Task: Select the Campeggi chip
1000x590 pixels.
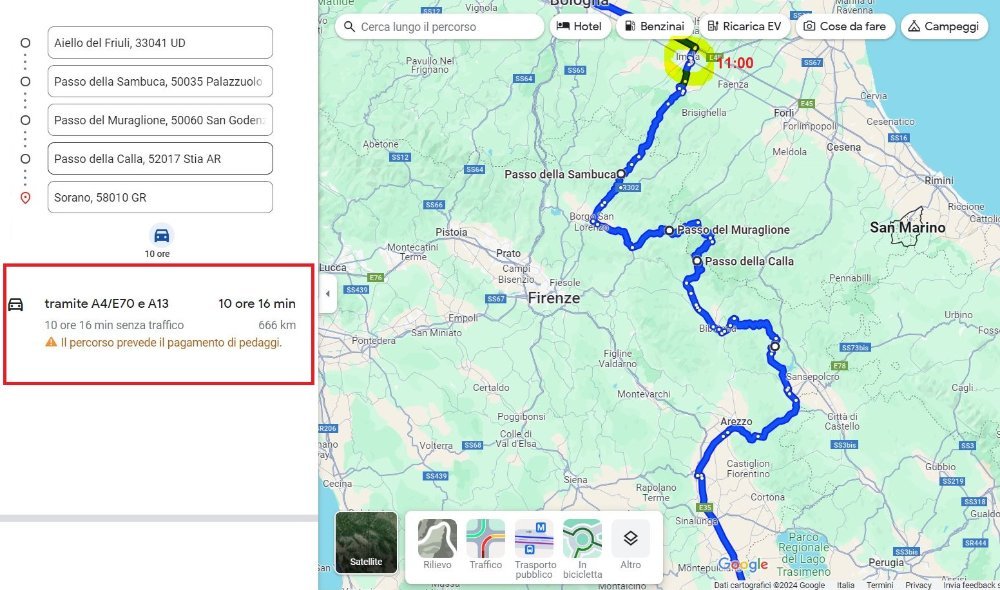Action: coord(944,26)
